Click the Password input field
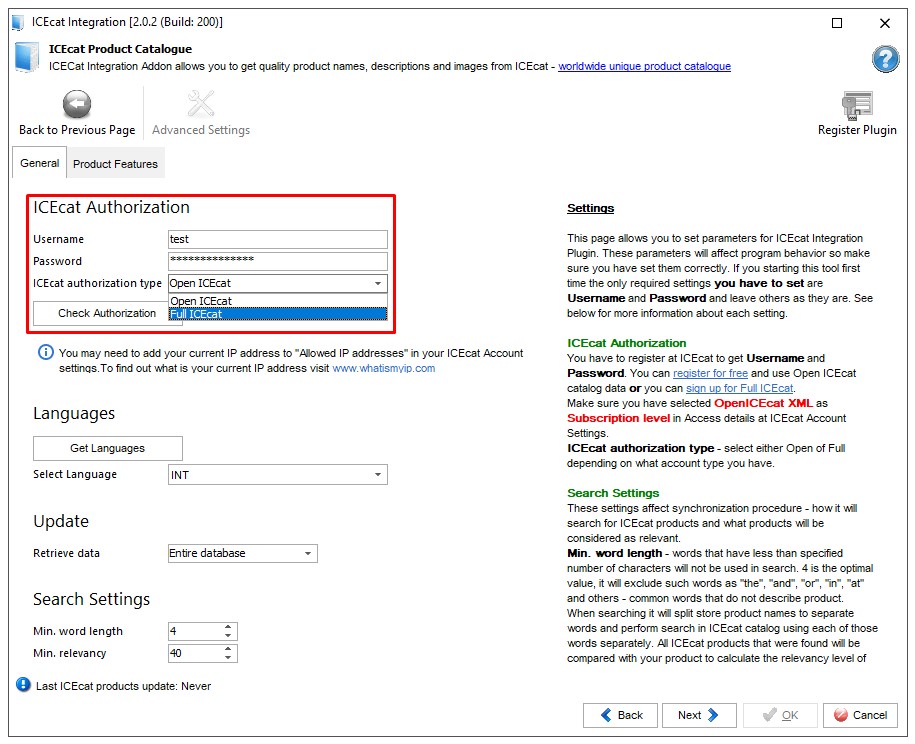Image resolution: width=915 pixels, height=744 pixels. click(x=278, y=260)
